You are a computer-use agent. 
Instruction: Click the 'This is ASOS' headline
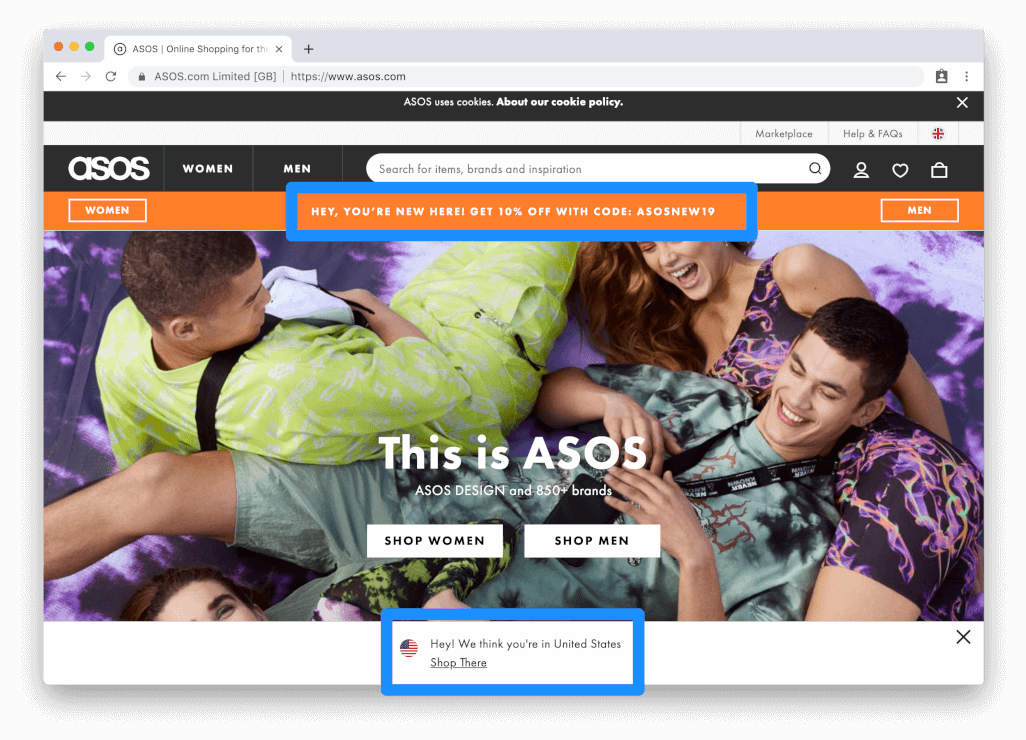click(x=512, y=453)
